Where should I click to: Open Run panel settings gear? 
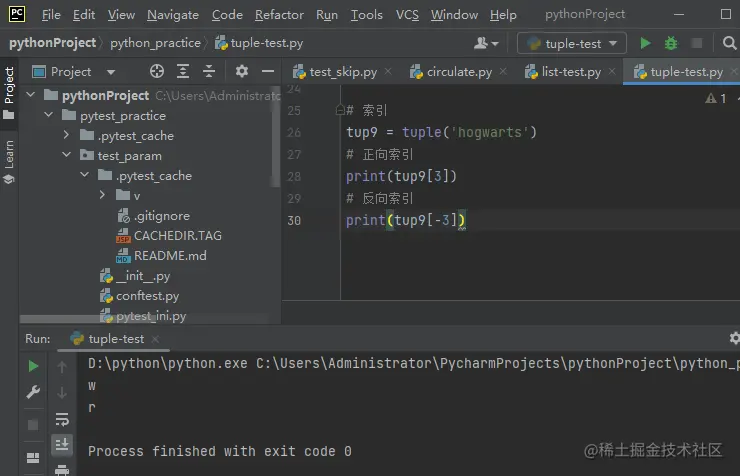(734, 338)
